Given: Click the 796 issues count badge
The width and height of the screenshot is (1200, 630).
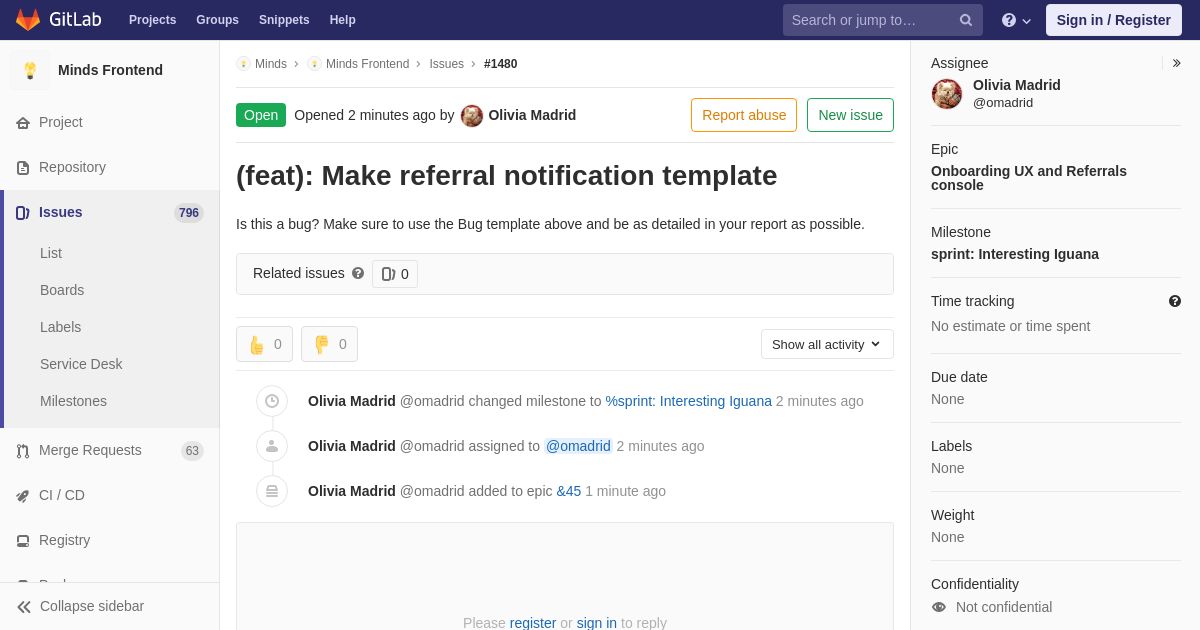Looking at the screenshot, I should coord(189,213).
